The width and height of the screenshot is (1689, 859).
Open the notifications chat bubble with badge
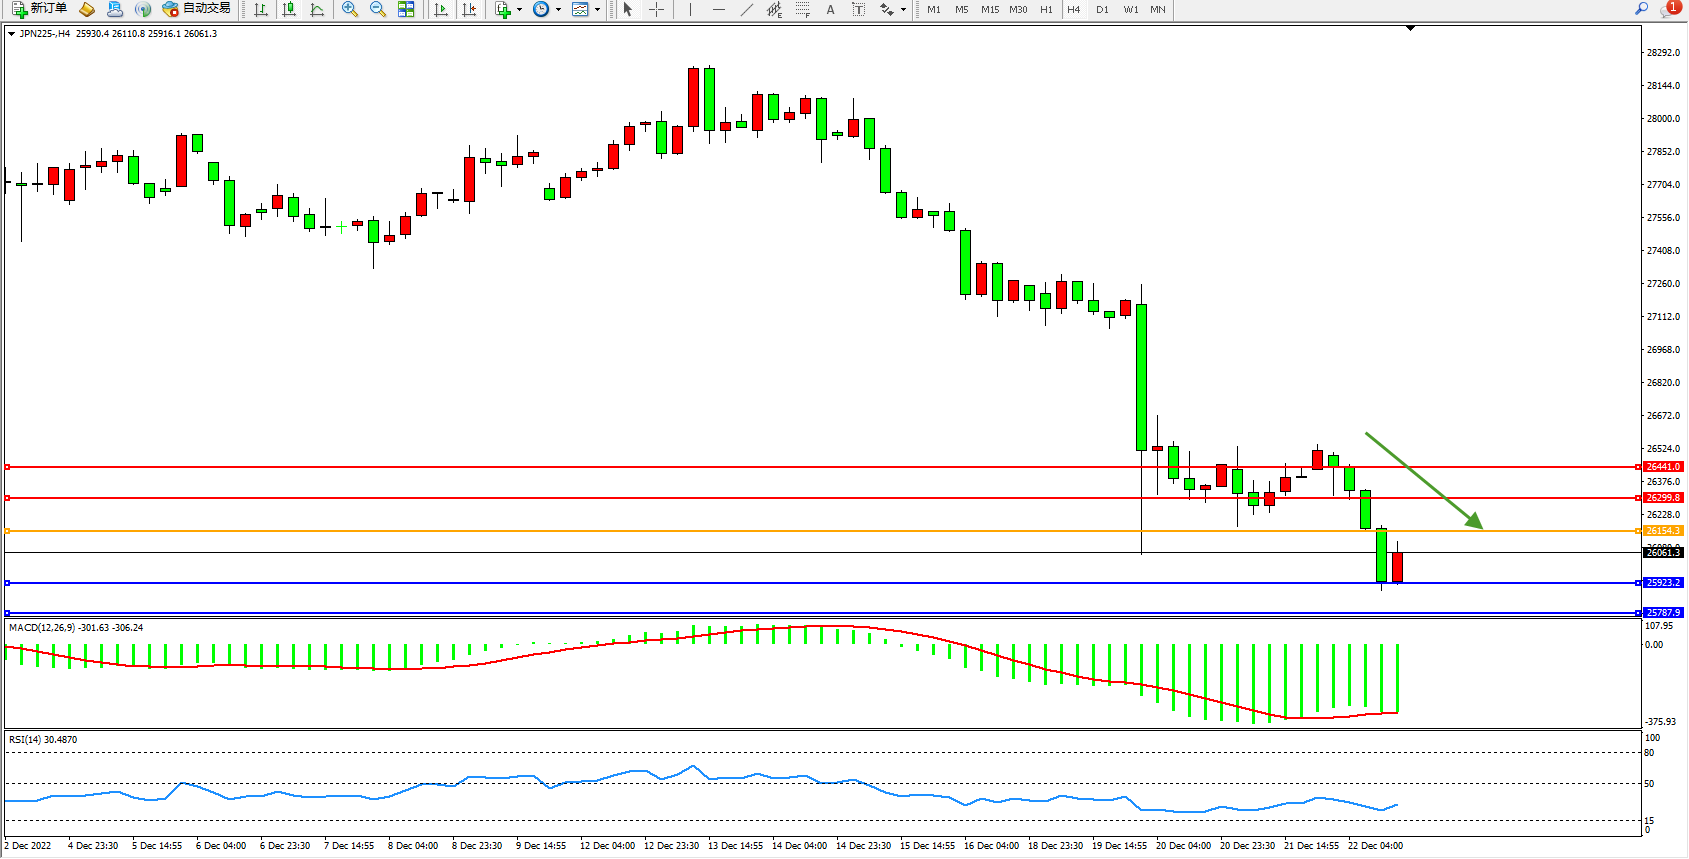(1669, 9)
